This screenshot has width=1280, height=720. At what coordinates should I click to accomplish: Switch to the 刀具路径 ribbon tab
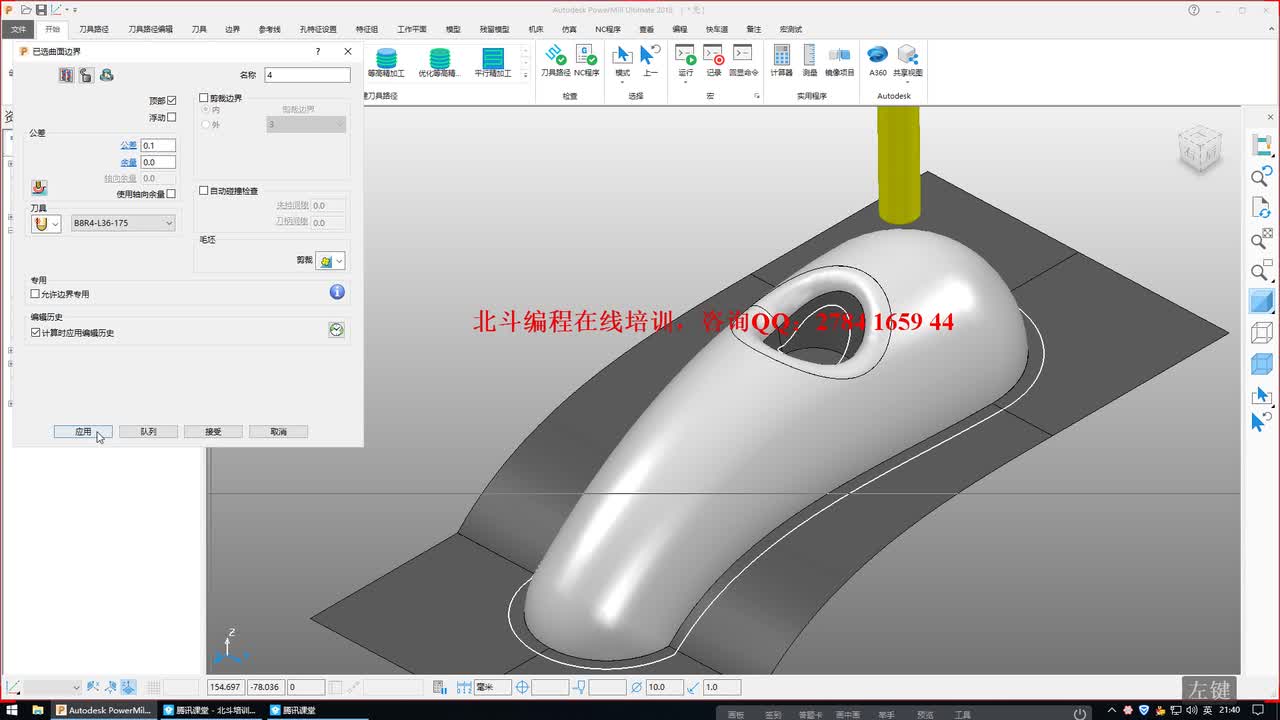point(94,29)
